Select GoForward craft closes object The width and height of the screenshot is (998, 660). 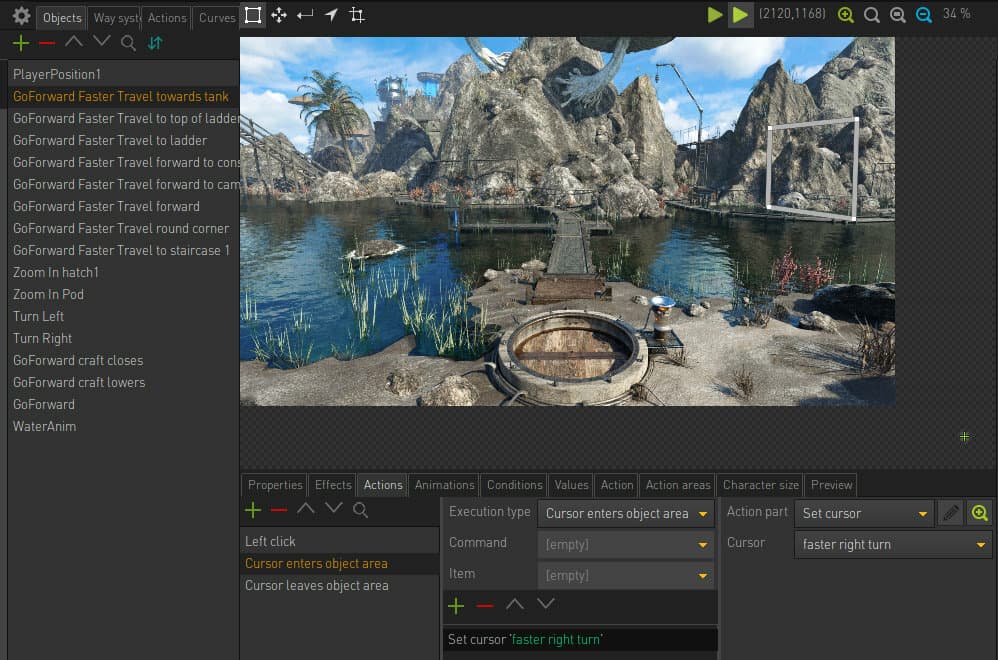(123, 360)
